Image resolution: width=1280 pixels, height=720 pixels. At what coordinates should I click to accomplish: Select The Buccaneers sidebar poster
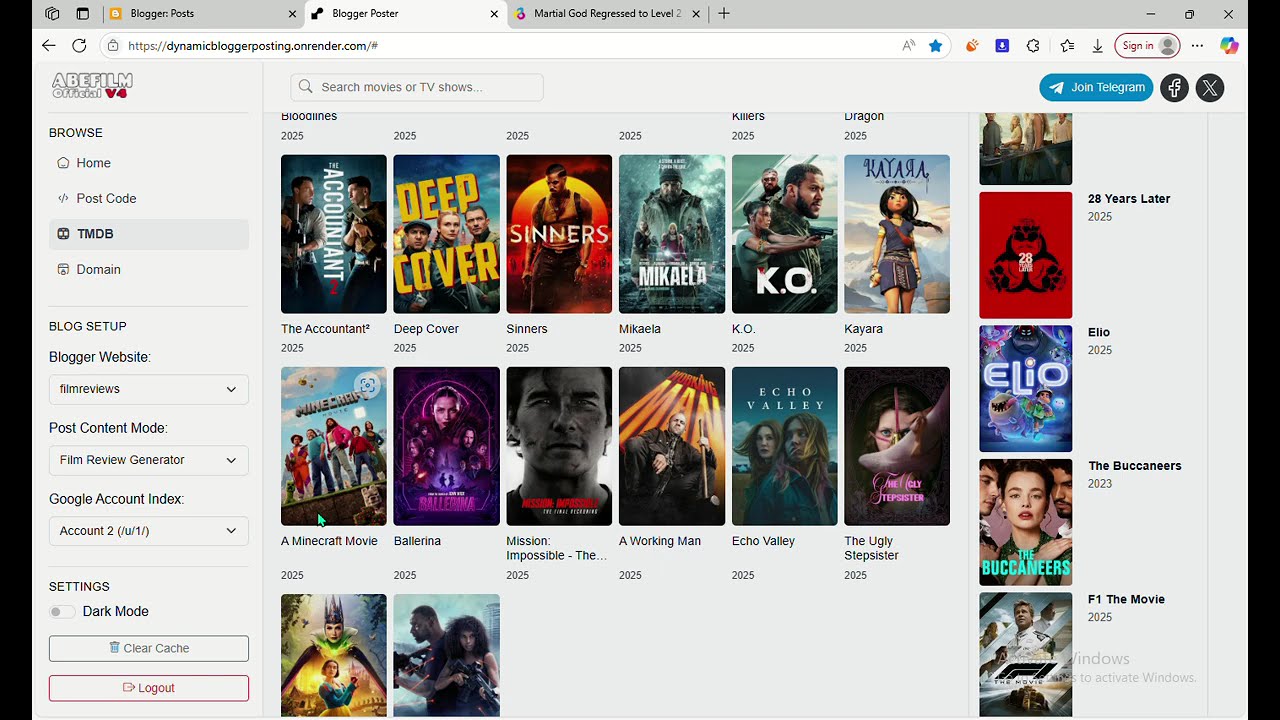click(x=1025, y=522)
